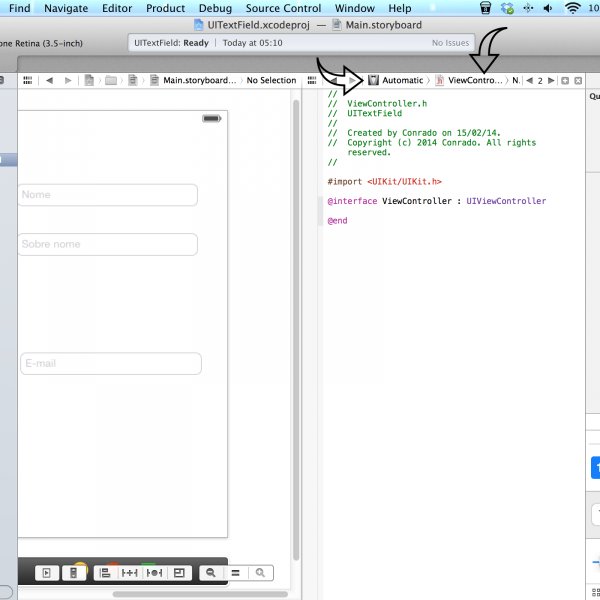Open the trash-can menu bar icon
This screenshot has height=600, width=600.
(485, 8)
